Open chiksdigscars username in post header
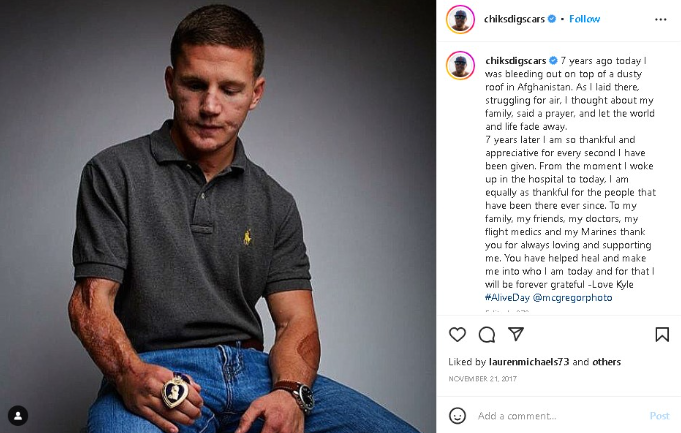The height and width of the screenshot is (433, 681). pos(514,19)
